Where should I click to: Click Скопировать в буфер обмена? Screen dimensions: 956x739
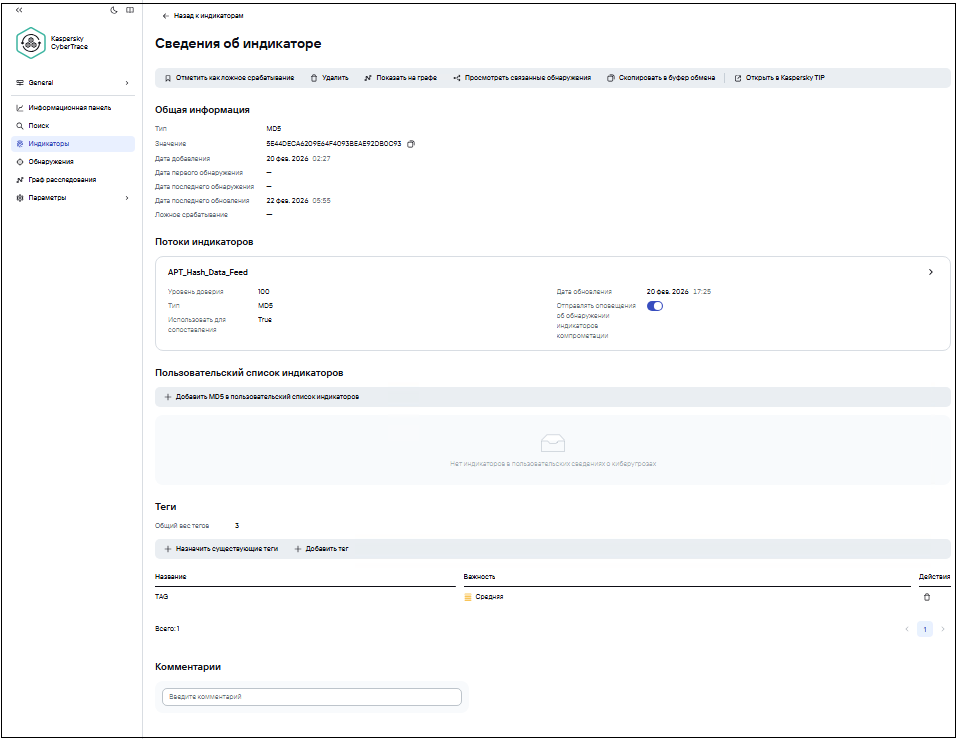(x=661, y=78)
